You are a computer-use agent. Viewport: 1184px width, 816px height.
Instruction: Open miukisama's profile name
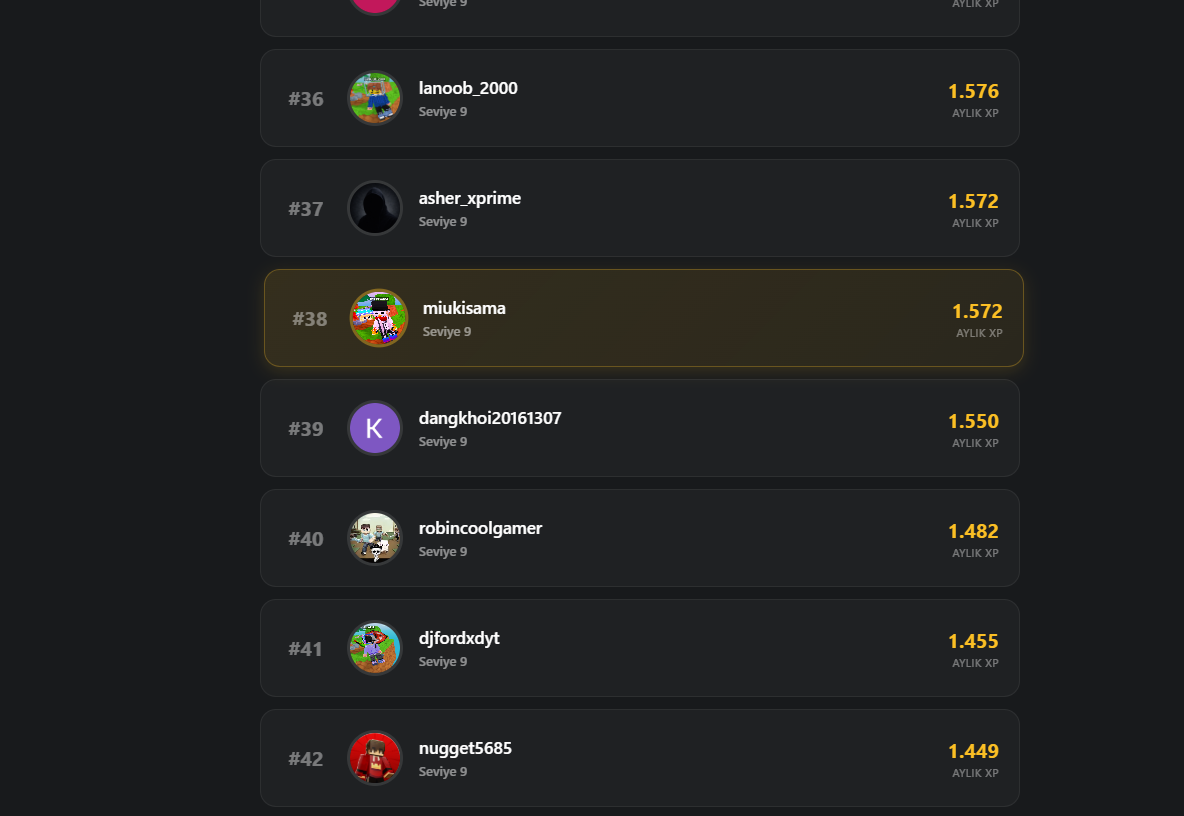pos(464,308)
